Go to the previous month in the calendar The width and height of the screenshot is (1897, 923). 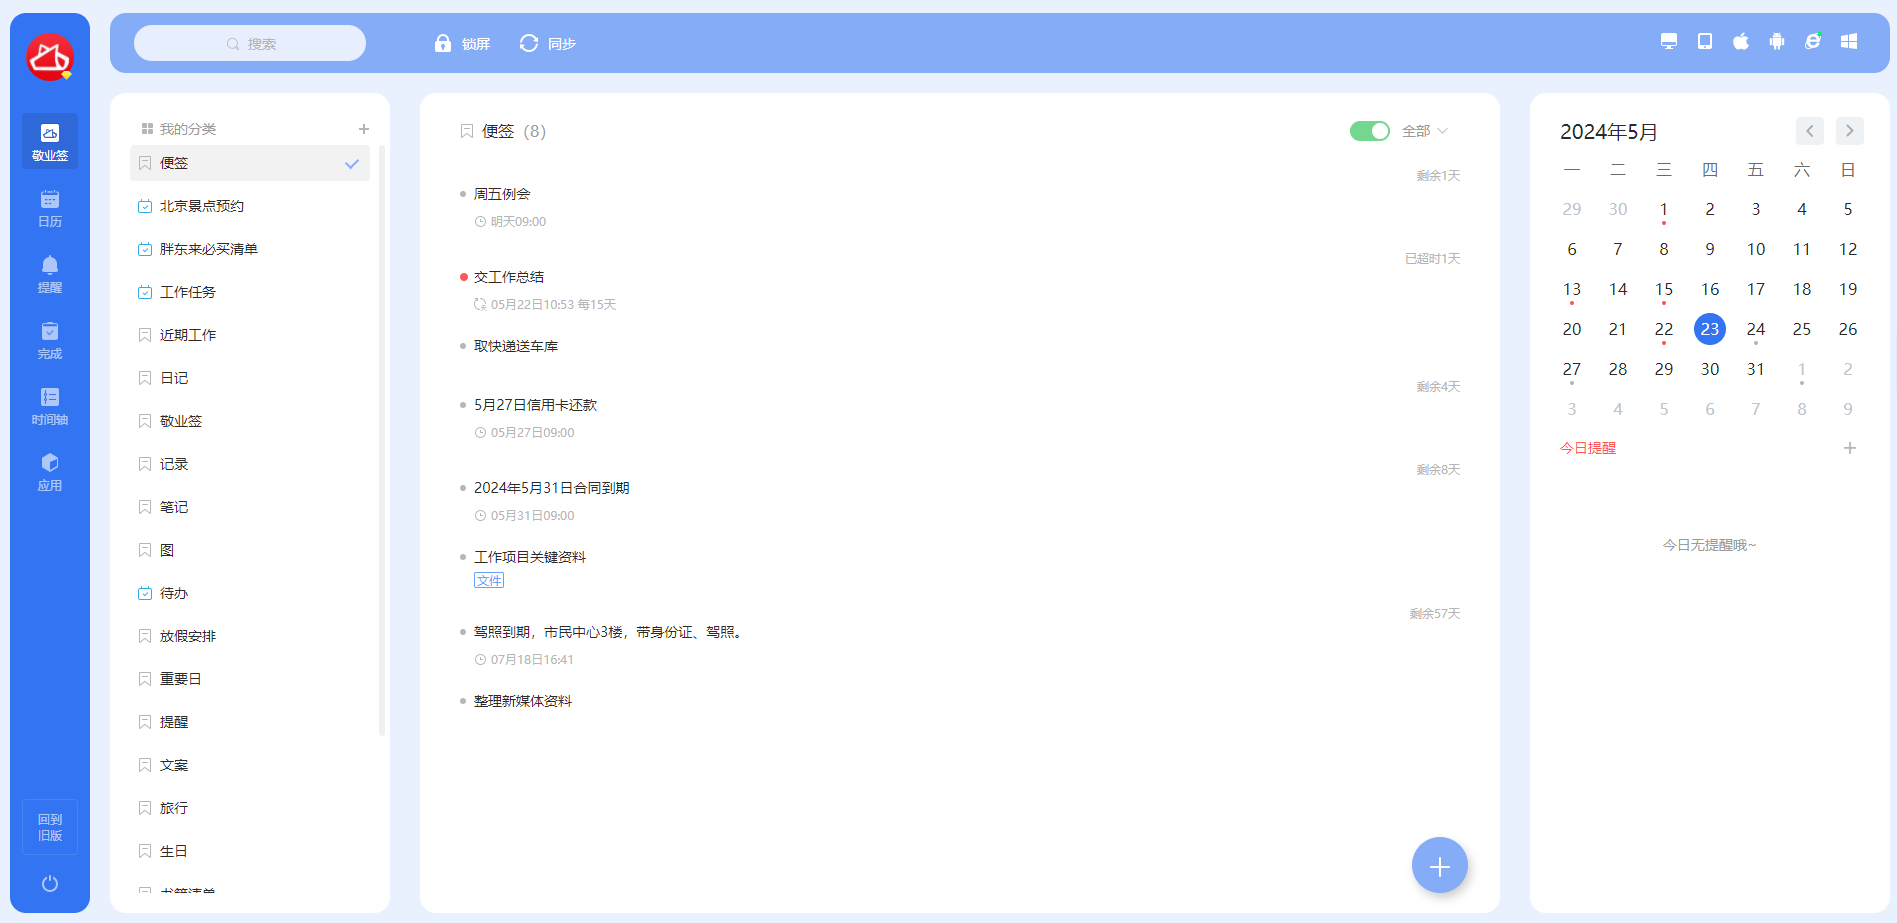pyautogui.click(x=1810, y=131)
